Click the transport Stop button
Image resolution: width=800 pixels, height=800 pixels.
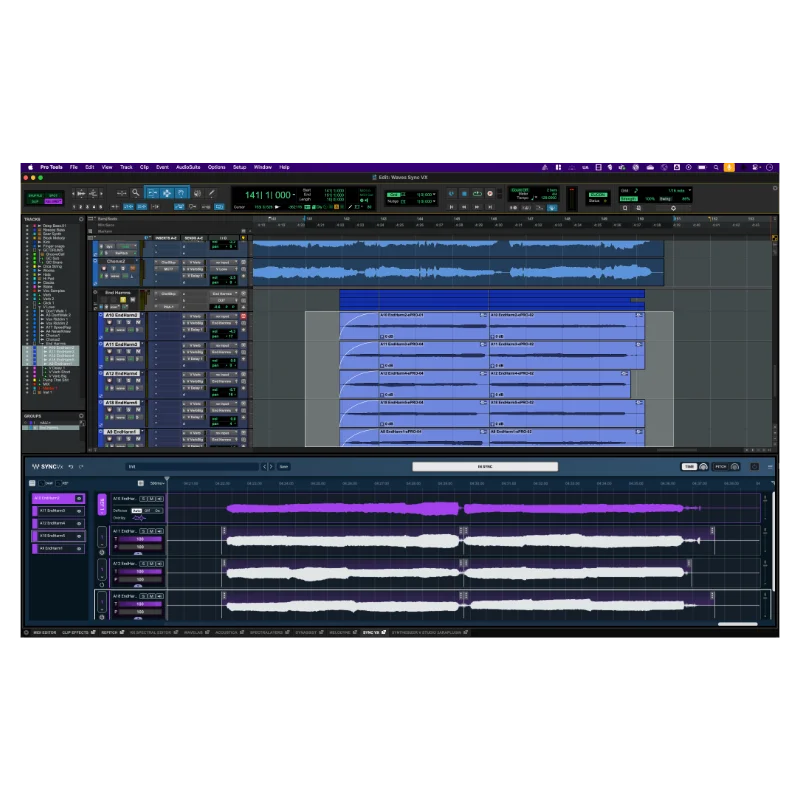coord(464,193)
